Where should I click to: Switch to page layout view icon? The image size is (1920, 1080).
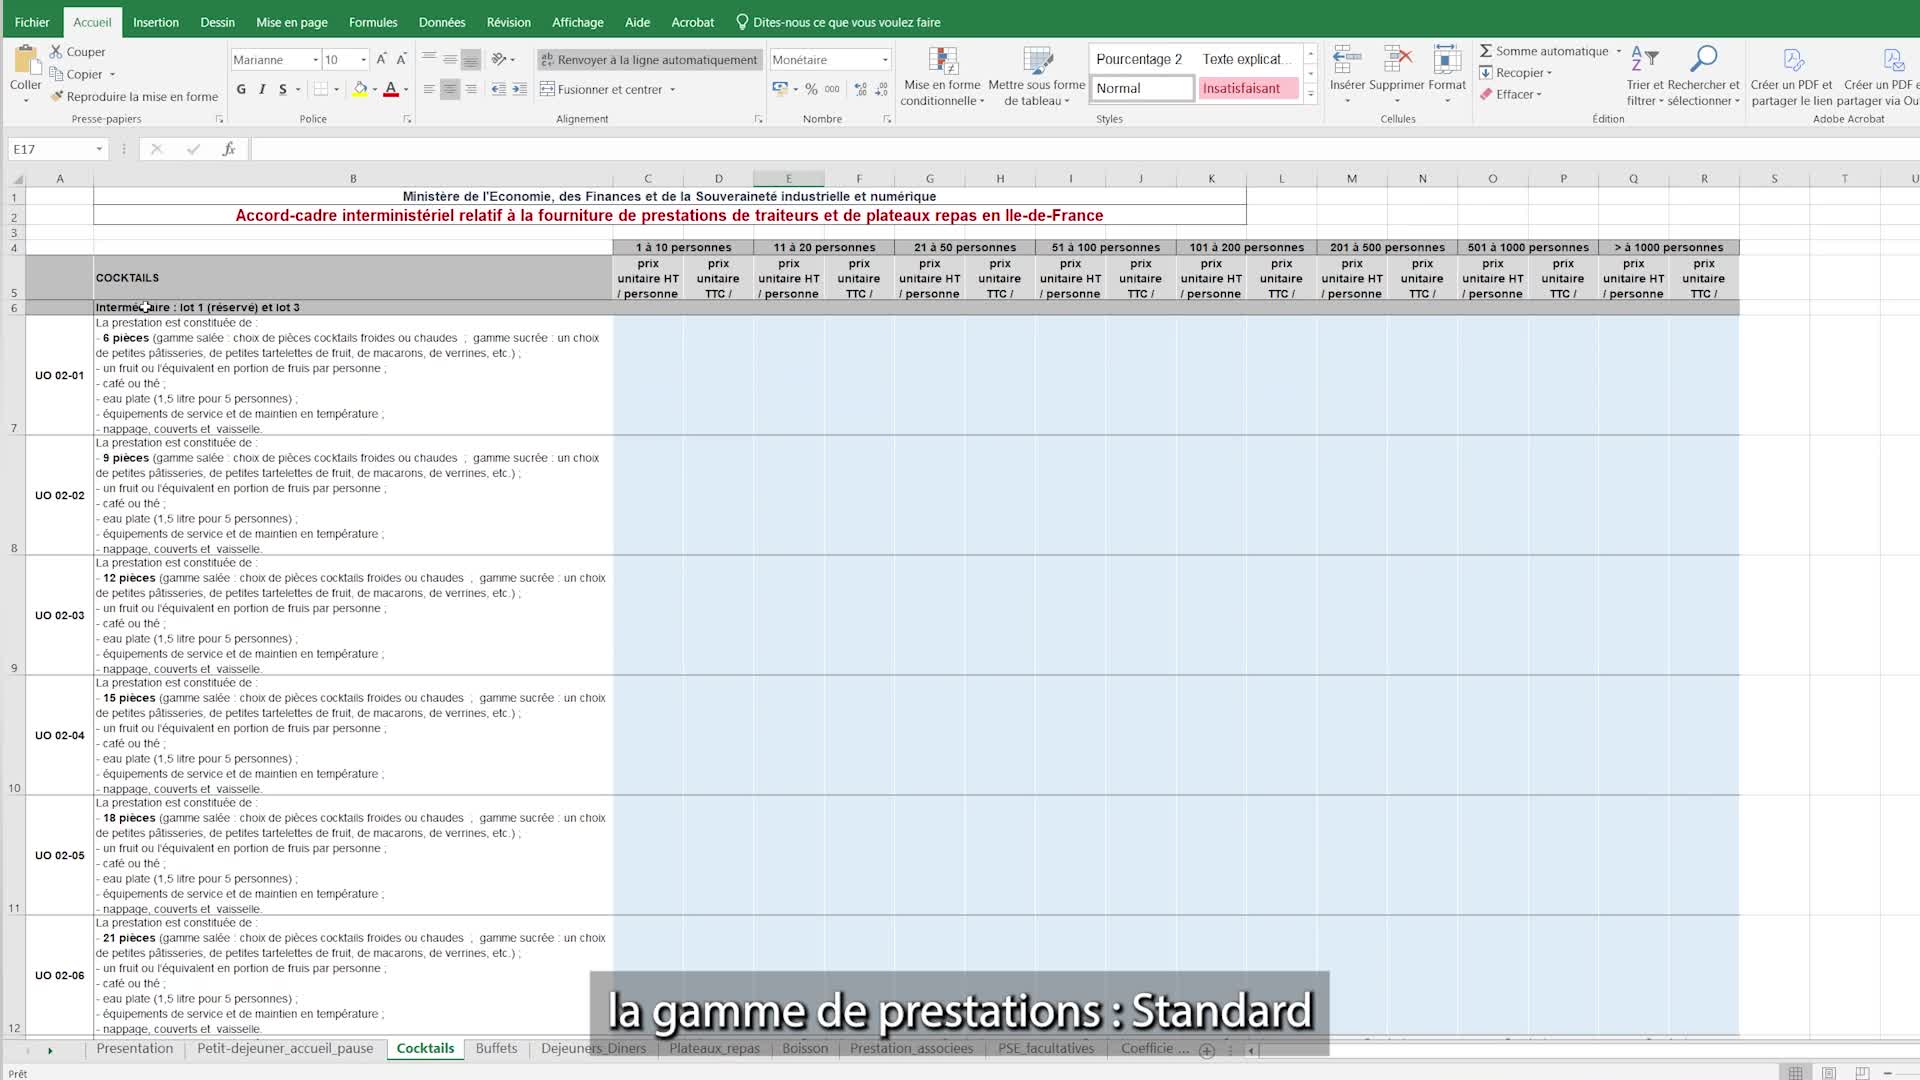(1829, 1073)
